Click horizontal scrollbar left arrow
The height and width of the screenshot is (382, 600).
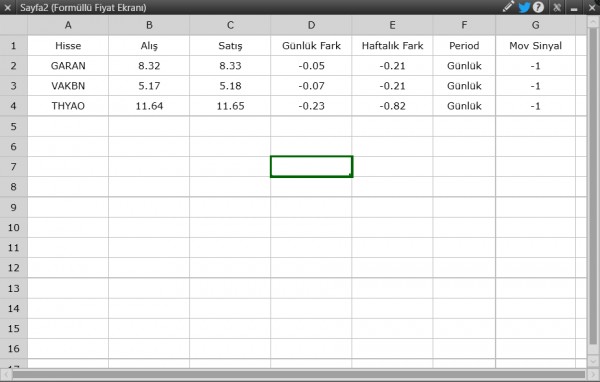[6, 374]
